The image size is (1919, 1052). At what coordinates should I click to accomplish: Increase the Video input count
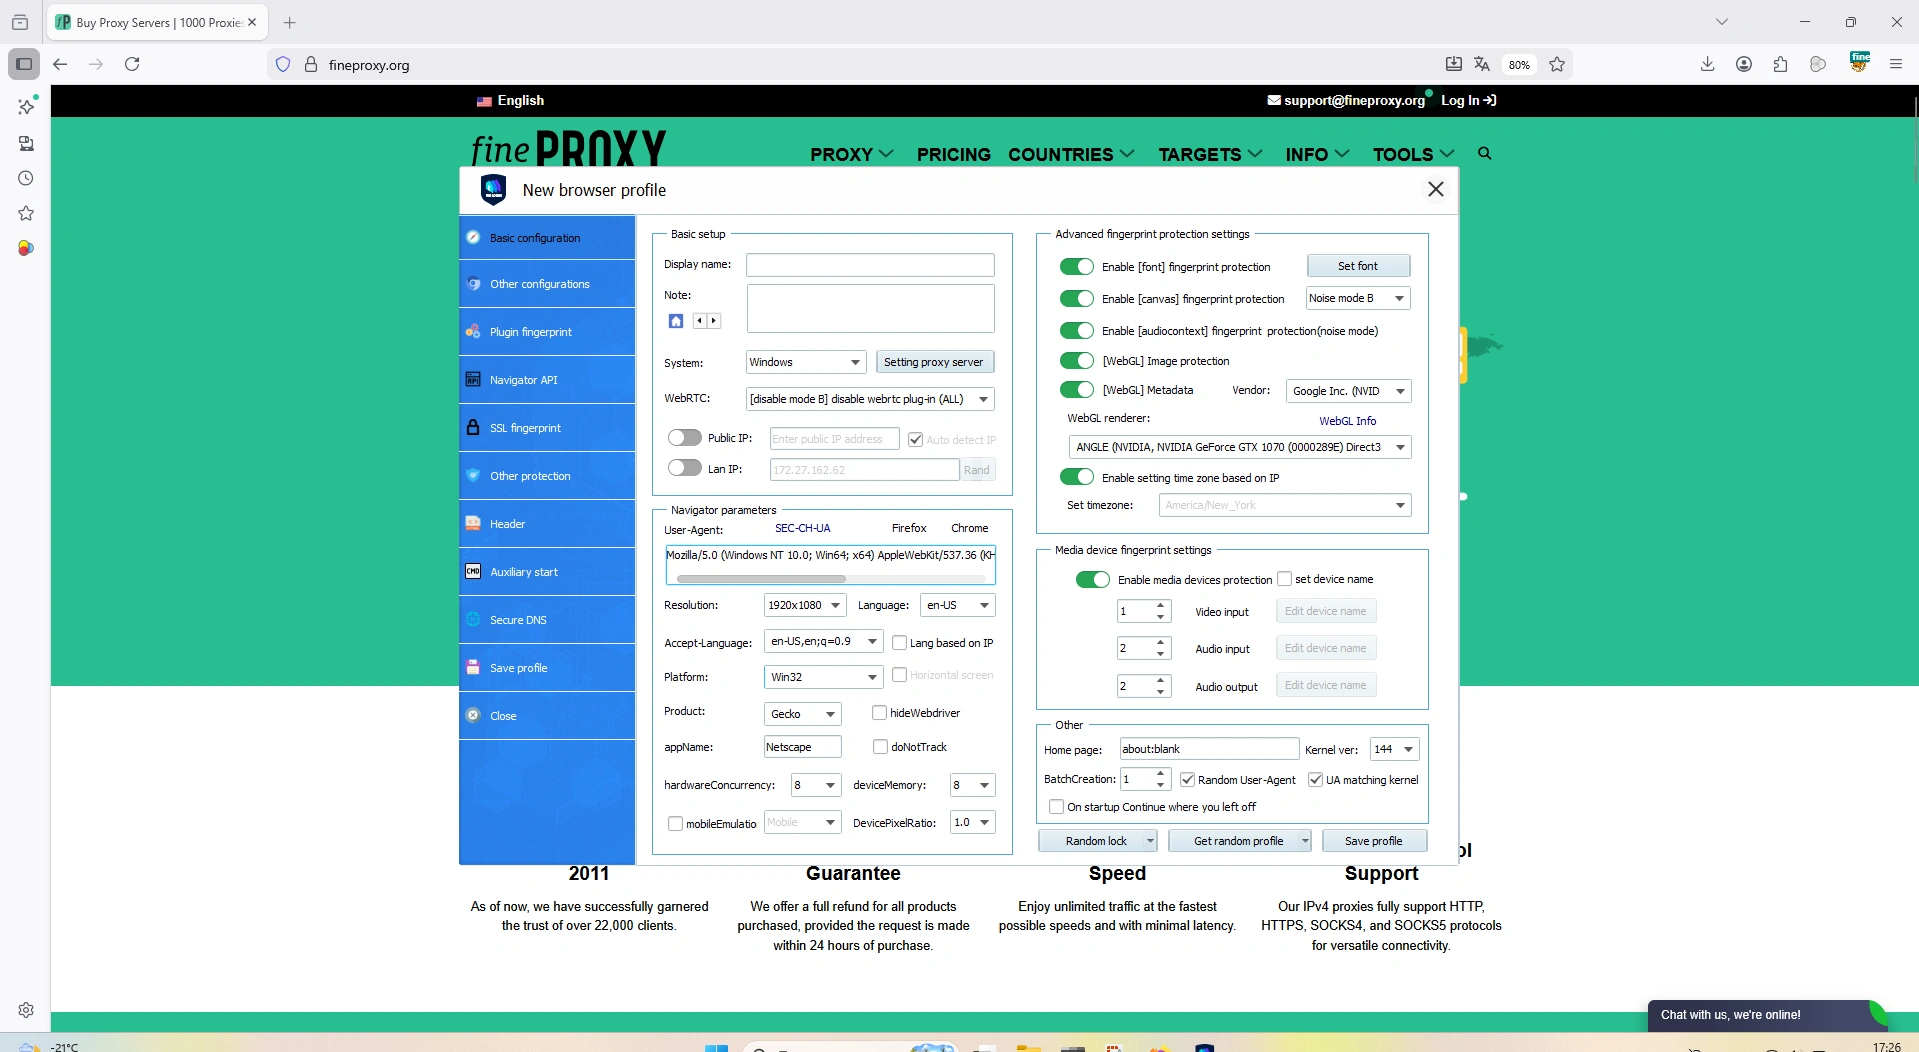(1161, 606)
